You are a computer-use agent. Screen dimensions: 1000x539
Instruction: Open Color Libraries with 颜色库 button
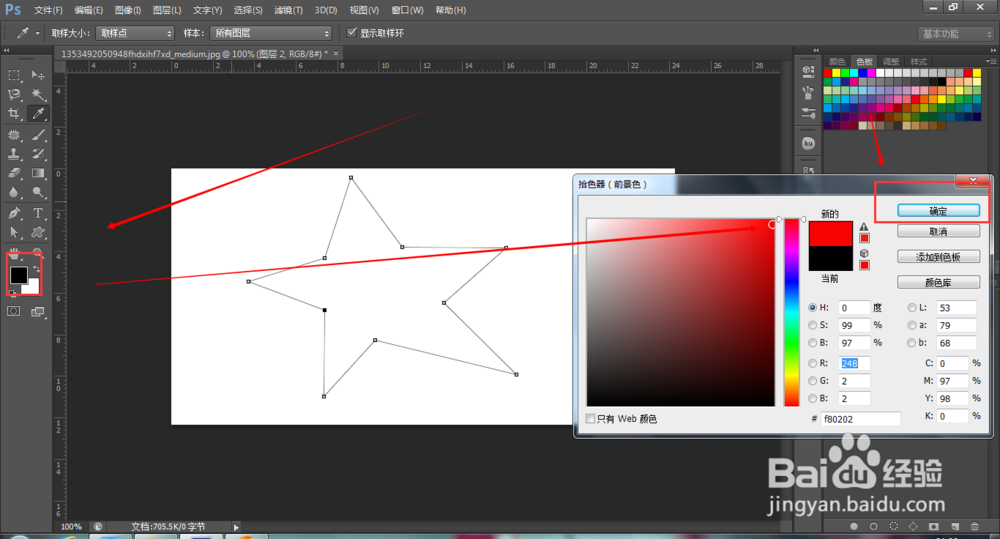938,282
